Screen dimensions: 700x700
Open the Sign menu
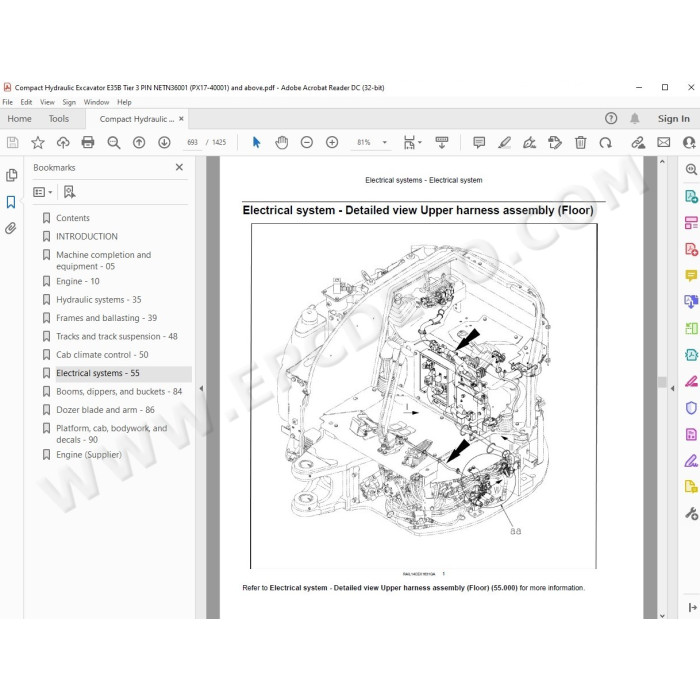click(x=69, y=102)
